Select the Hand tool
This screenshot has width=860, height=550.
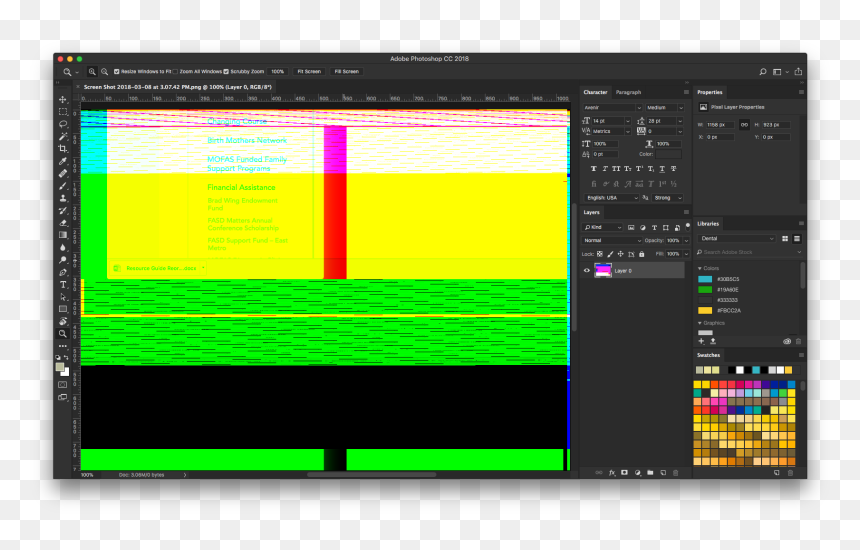63,321
